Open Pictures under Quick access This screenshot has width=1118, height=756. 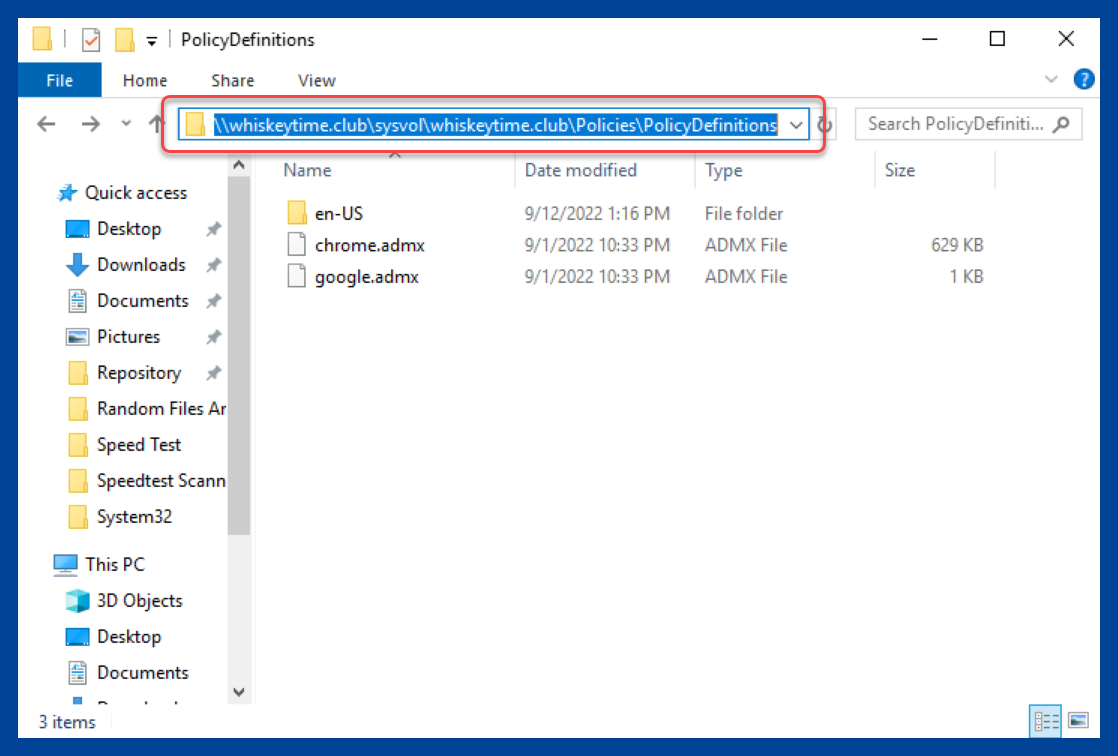pos(128,337)
